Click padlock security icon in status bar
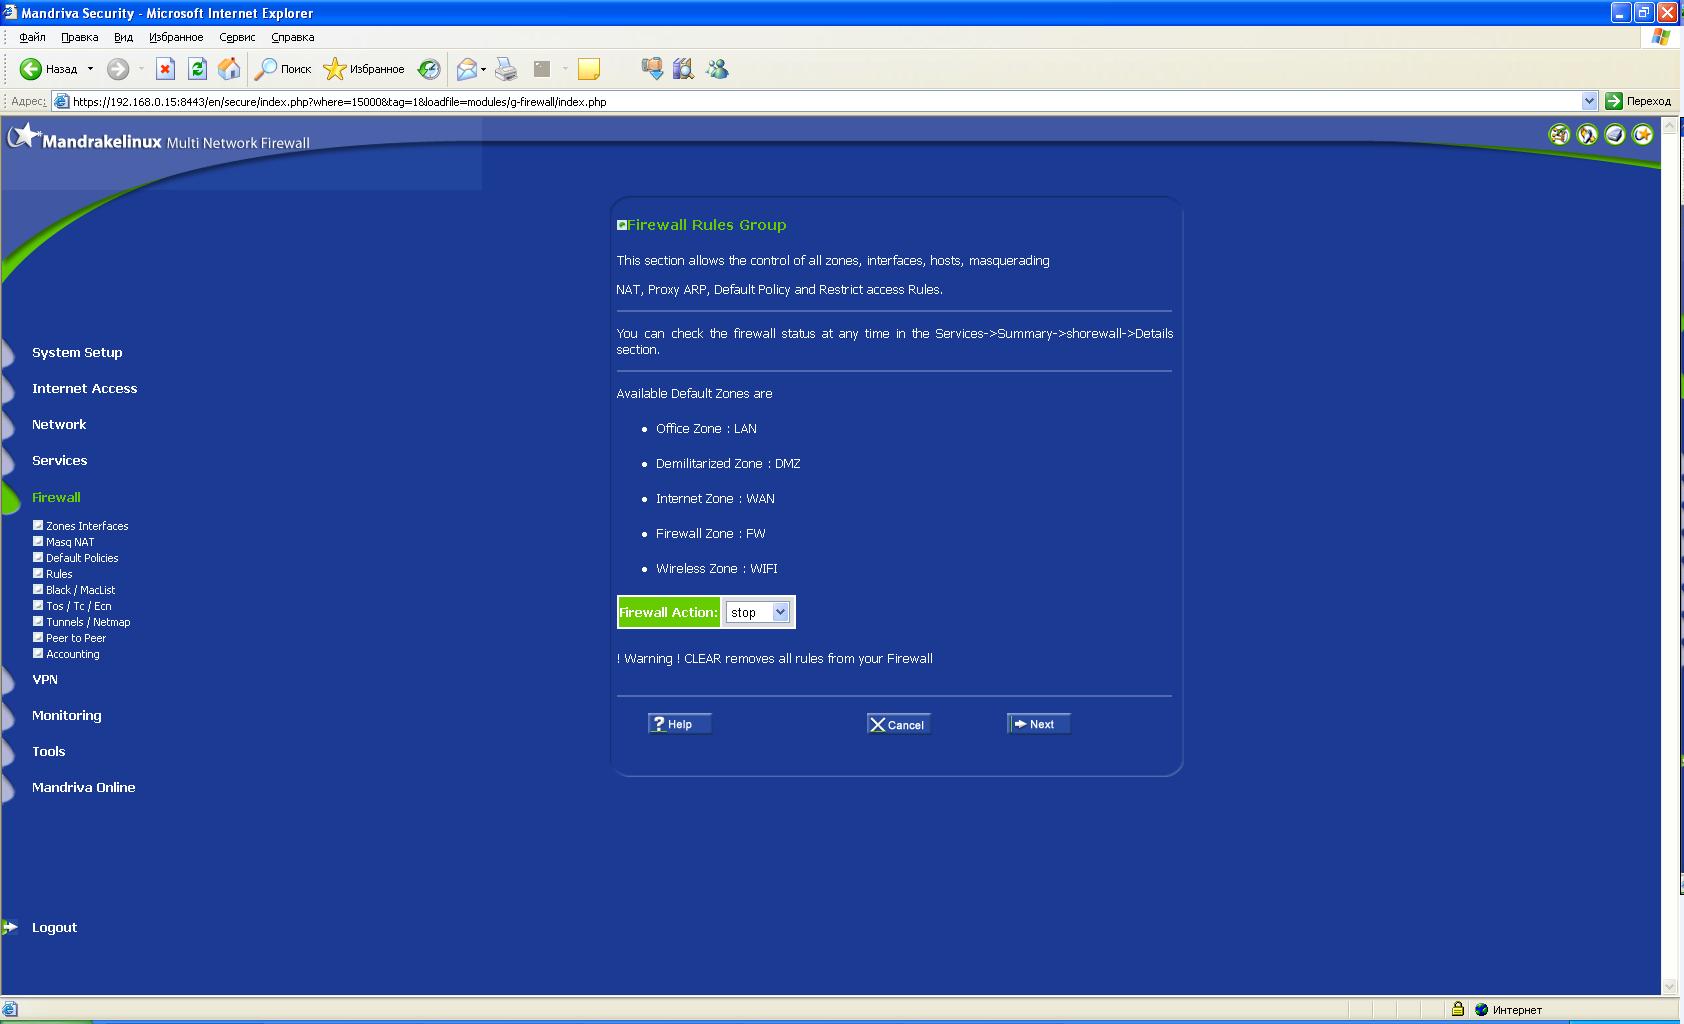This screenshot has width=1684, height=1024. coord(1458,1009)
